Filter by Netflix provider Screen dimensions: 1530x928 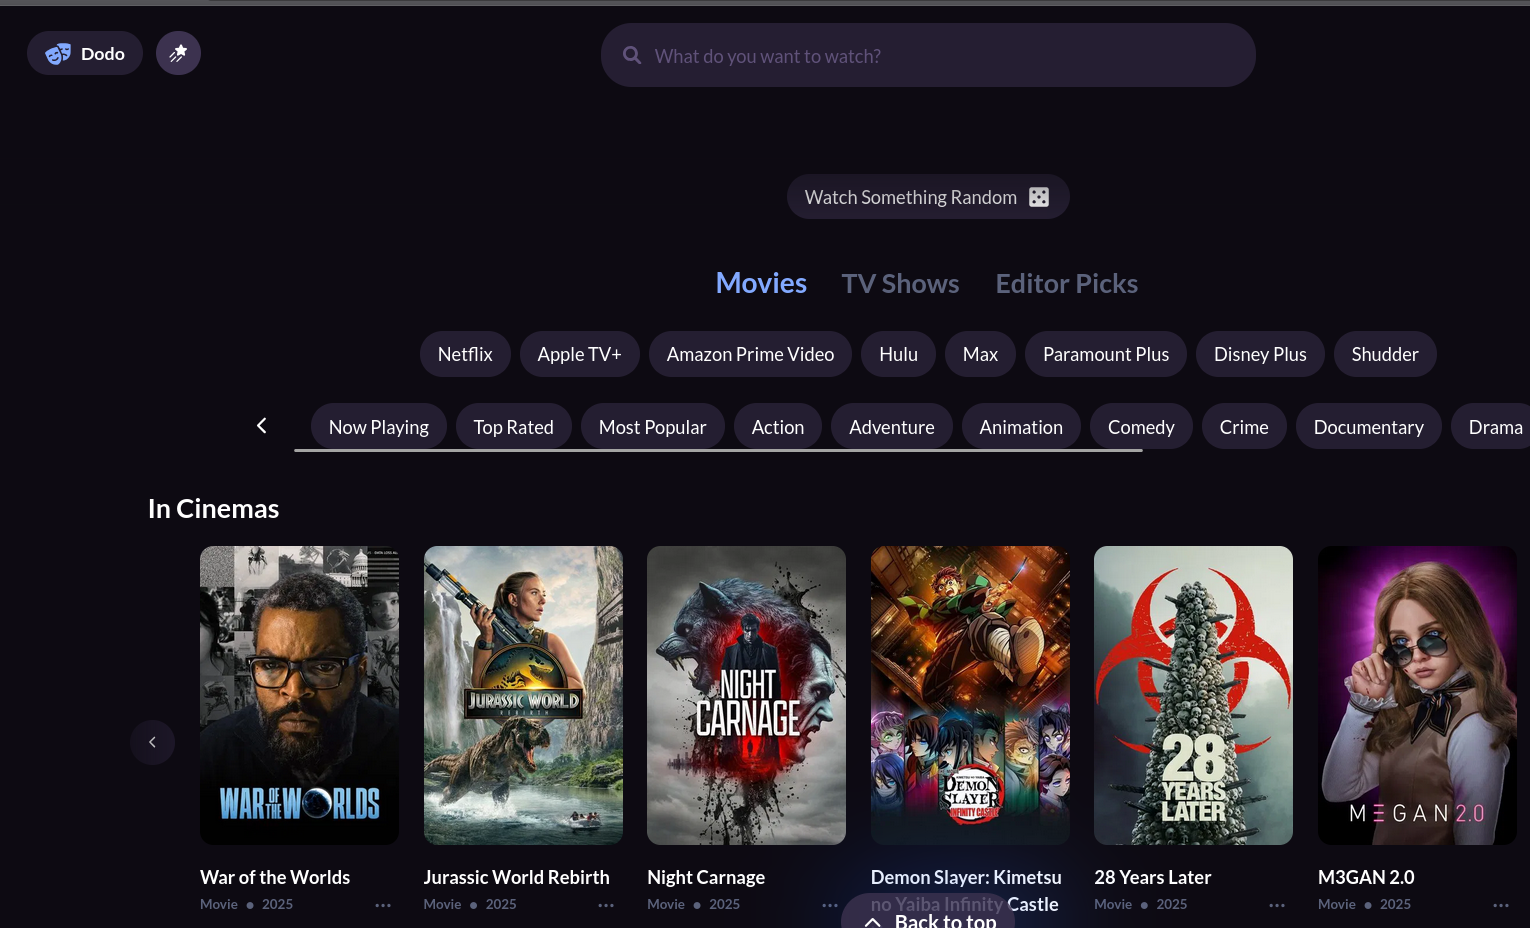pyautogui.click(x=465, y=354)
